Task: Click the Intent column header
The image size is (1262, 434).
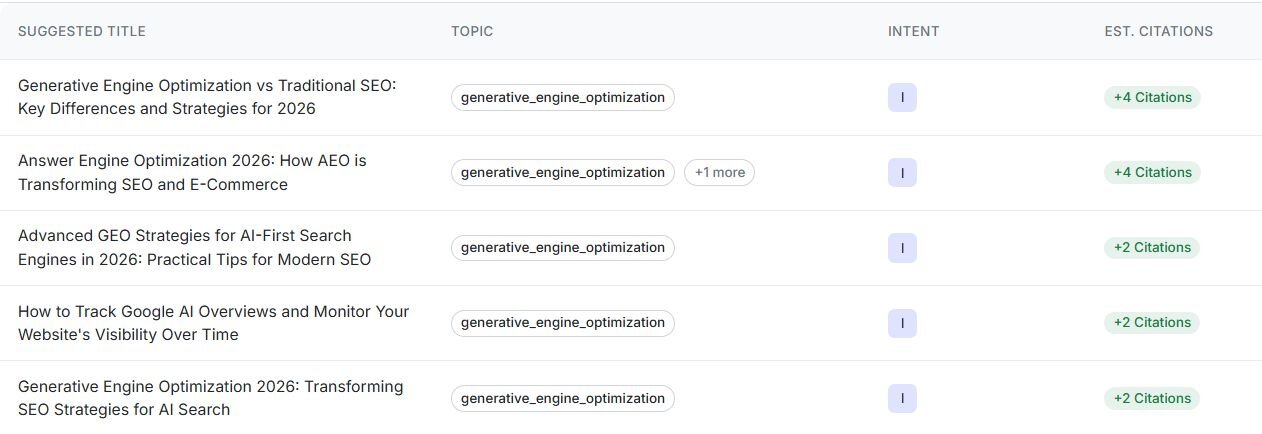Action: [913, 31]
